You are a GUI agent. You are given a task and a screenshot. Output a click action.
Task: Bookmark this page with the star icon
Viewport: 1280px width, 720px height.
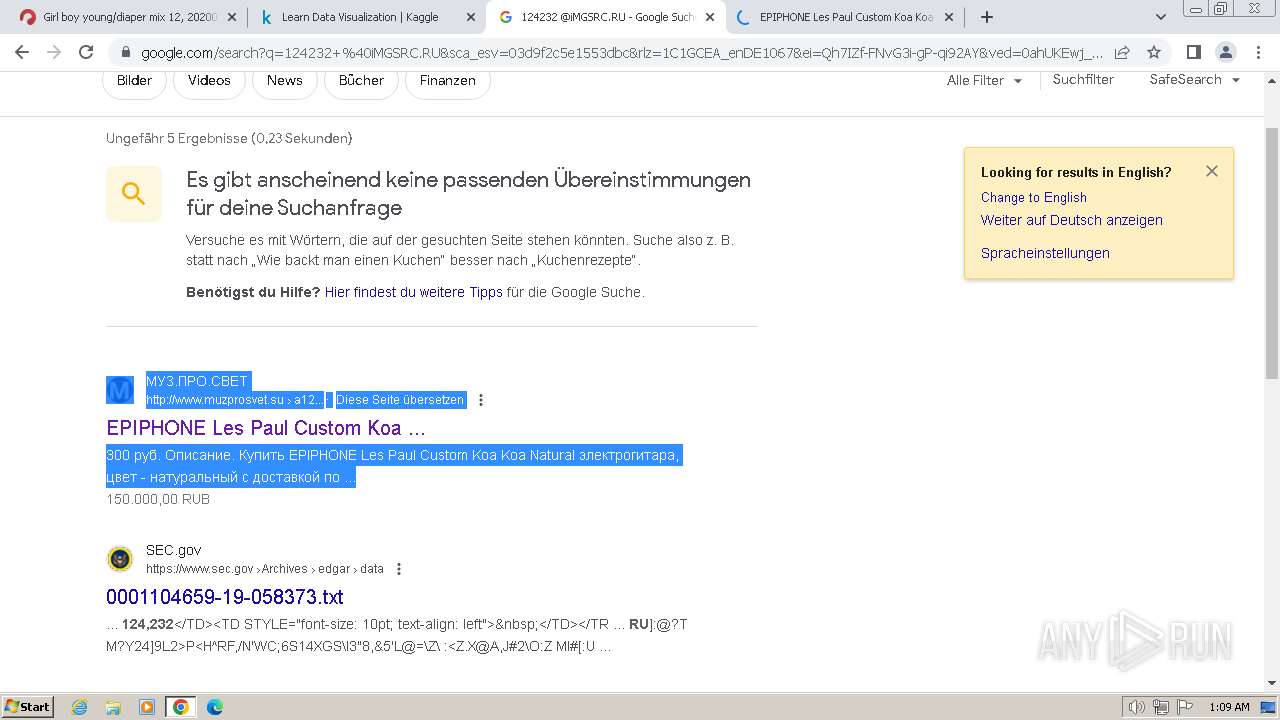click(1154, 52)
